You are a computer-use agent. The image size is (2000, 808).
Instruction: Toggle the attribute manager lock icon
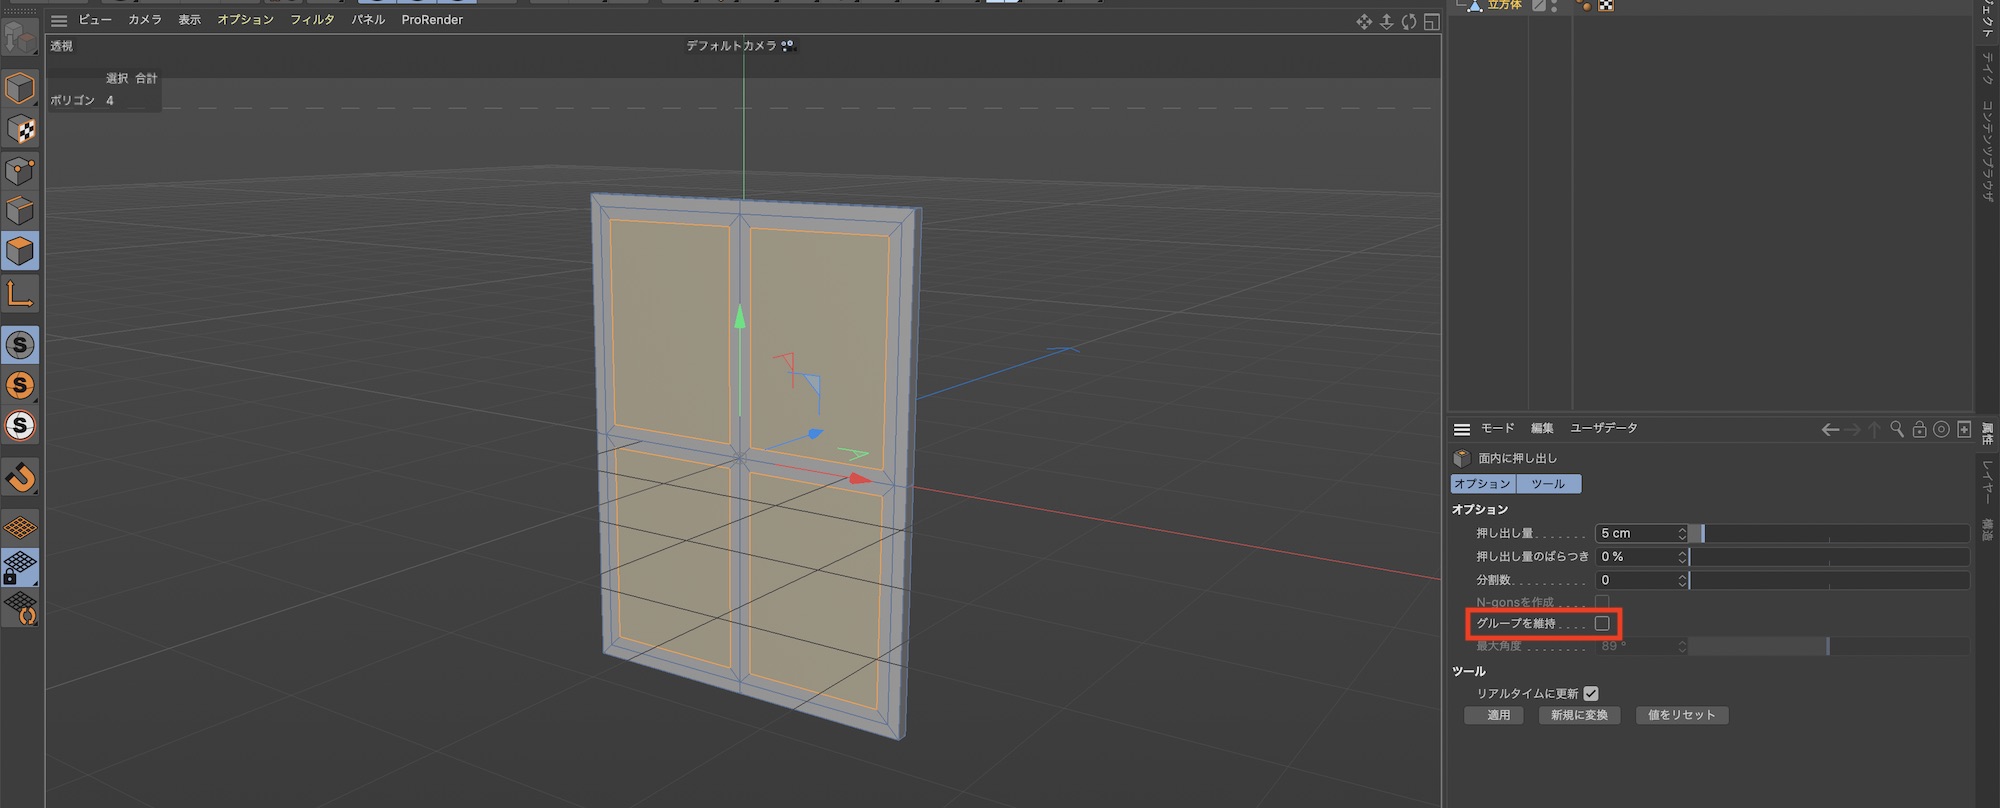click(1919, 429)
